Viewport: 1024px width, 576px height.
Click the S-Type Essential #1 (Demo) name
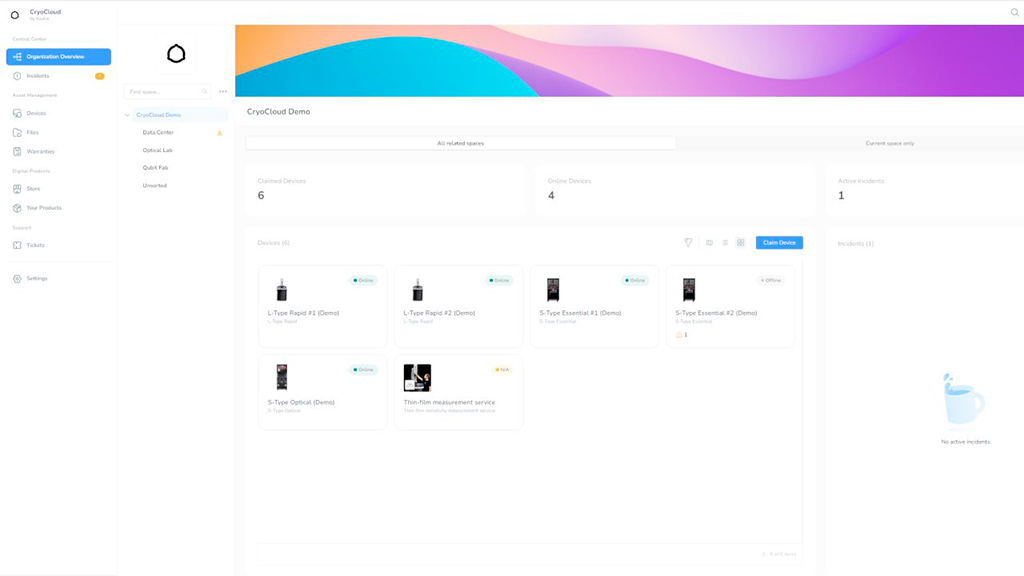coord(581,313)
